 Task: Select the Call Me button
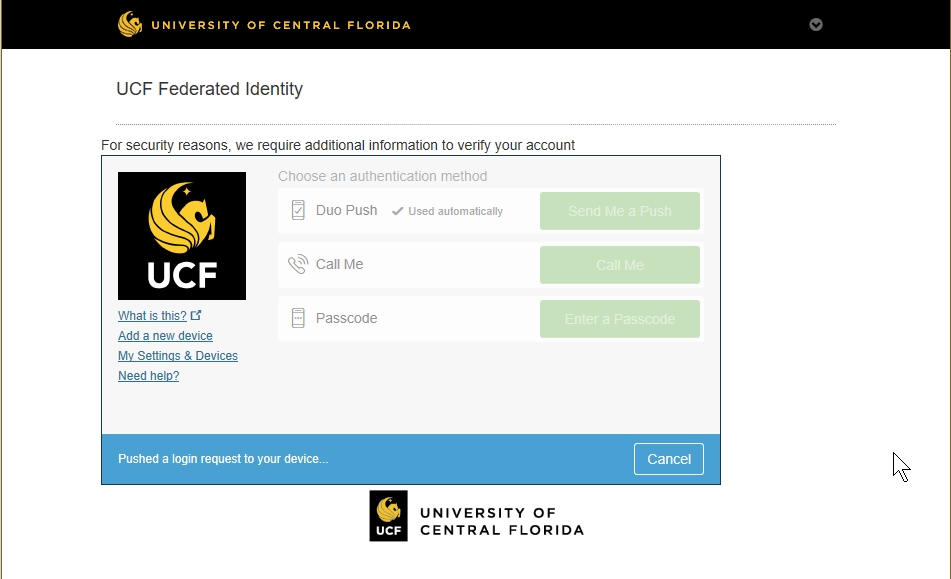[620, 265]
